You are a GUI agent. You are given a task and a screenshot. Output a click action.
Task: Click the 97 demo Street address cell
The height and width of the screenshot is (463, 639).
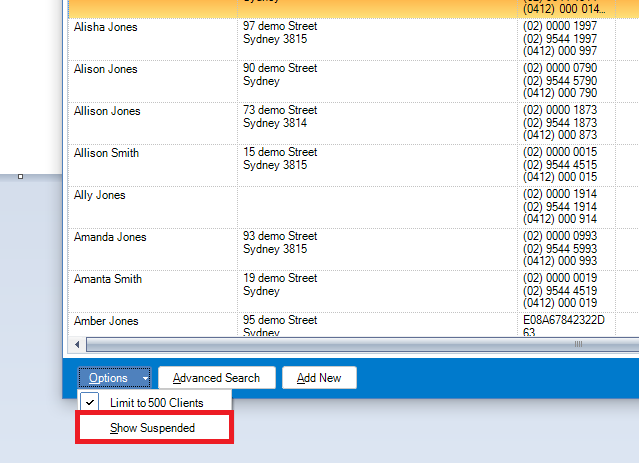[280, 33]
